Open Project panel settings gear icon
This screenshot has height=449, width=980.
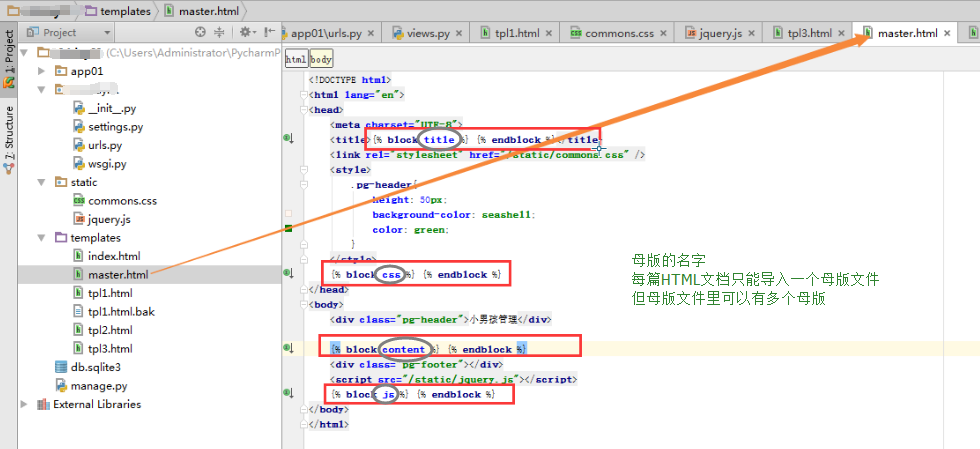coord(246,33)
